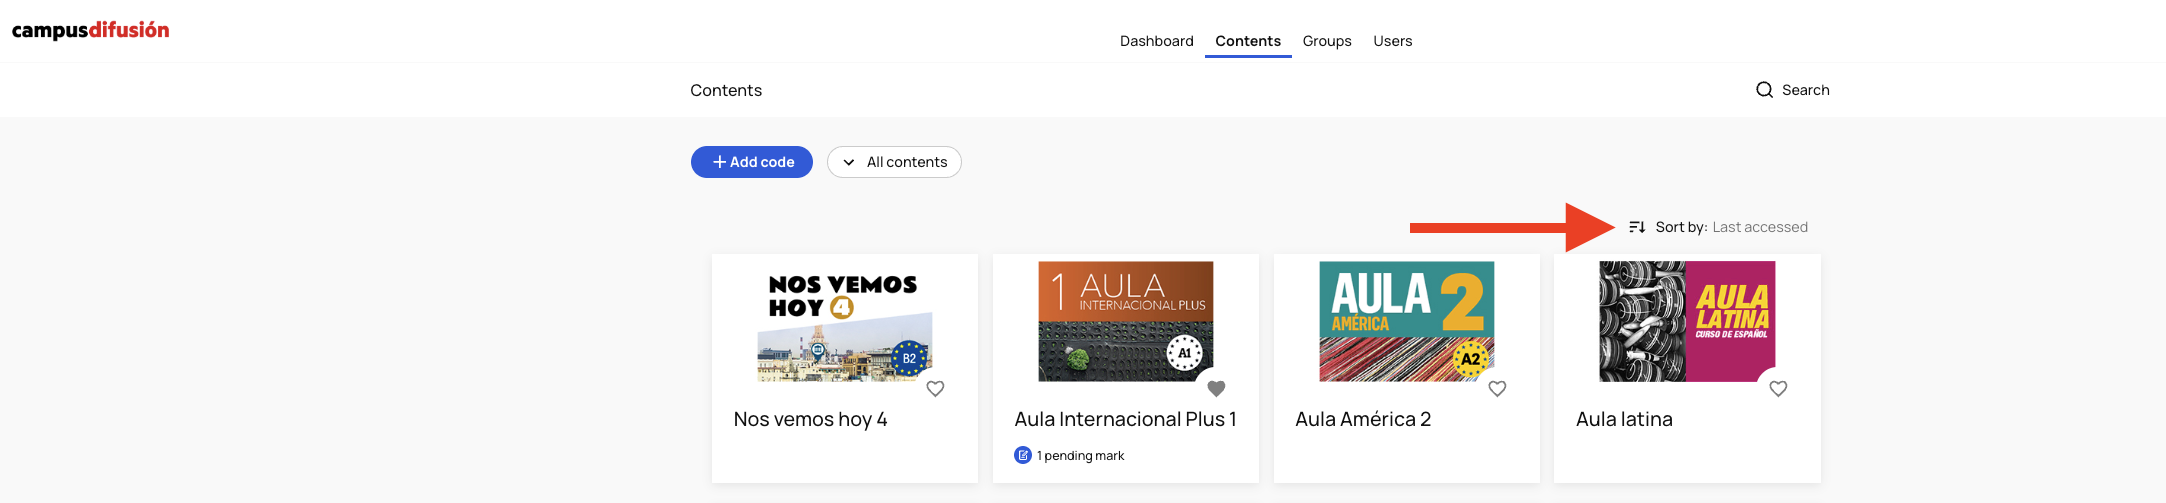The width and height of the screenshot is (2166, 503).
Task: Click the sort order icon
Action: tap(1637, 227)
